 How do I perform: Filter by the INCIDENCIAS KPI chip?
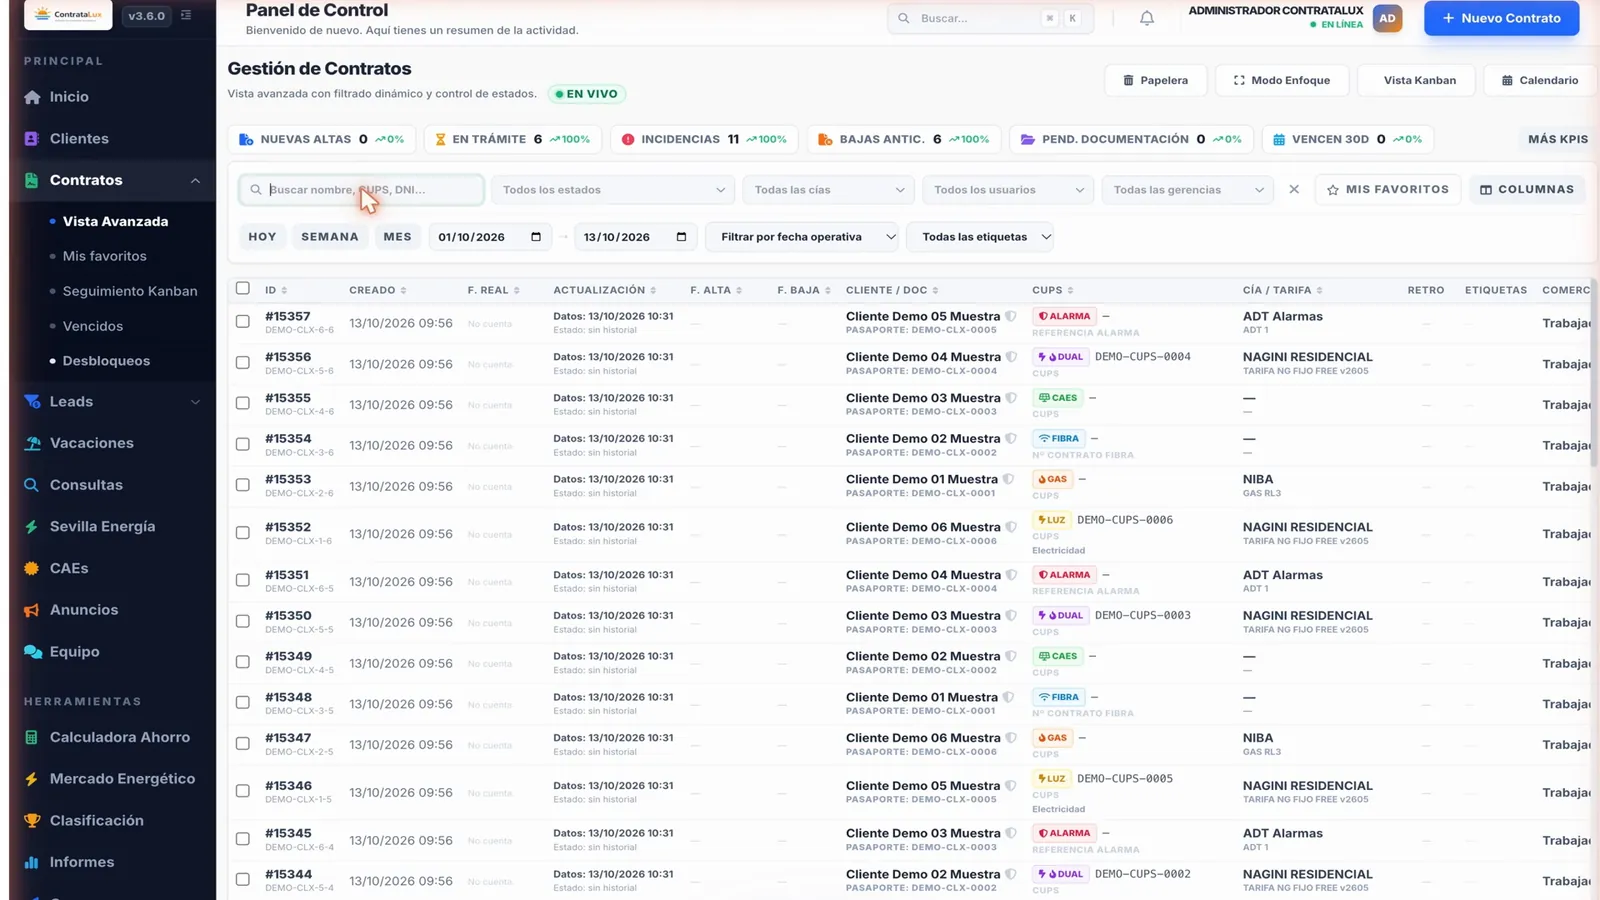click(703, 139)
